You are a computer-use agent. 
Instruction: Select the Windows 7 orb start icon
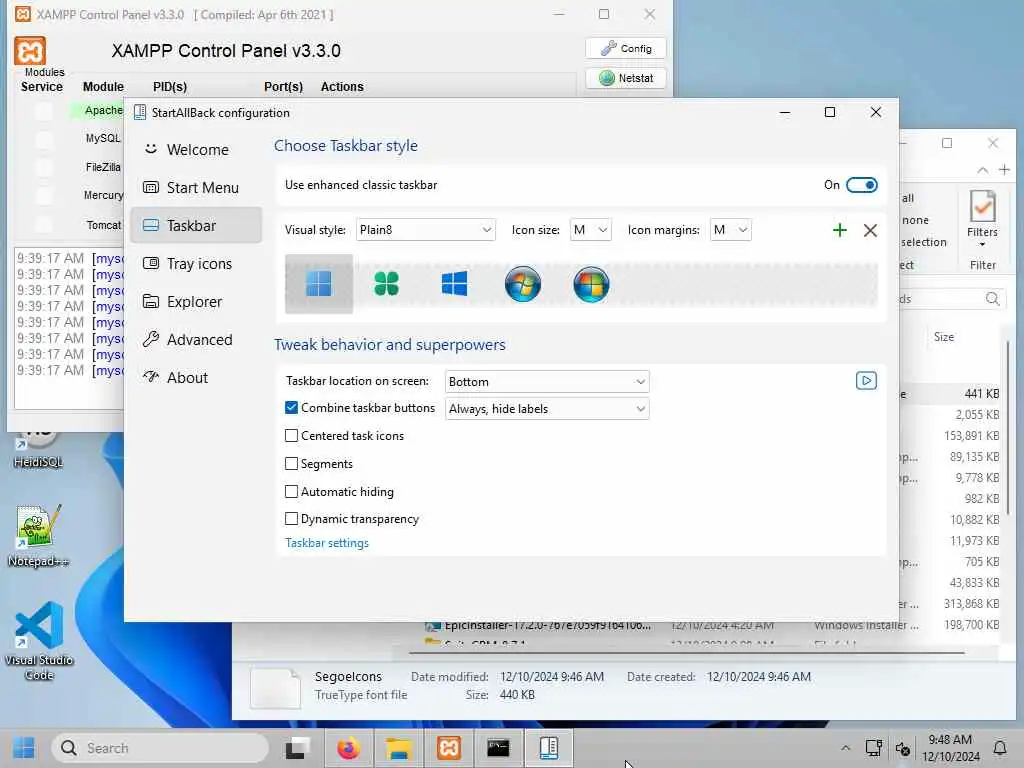pyautogui.click(x=522, y=284)
